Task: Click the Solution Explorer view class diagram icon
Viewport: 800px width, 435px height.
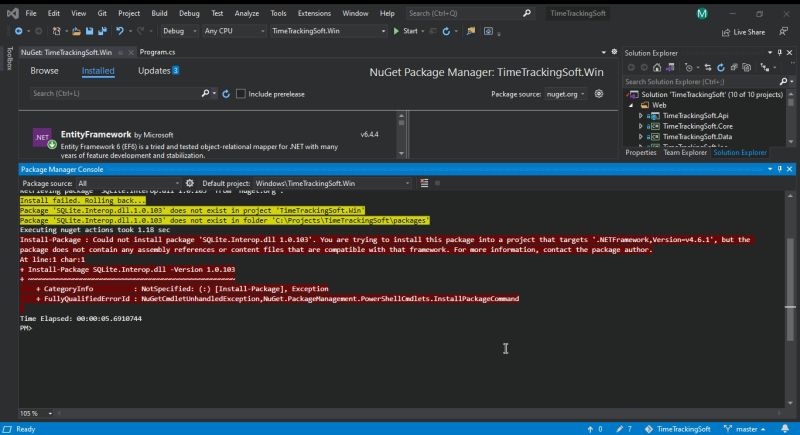Action: point(764,67)
